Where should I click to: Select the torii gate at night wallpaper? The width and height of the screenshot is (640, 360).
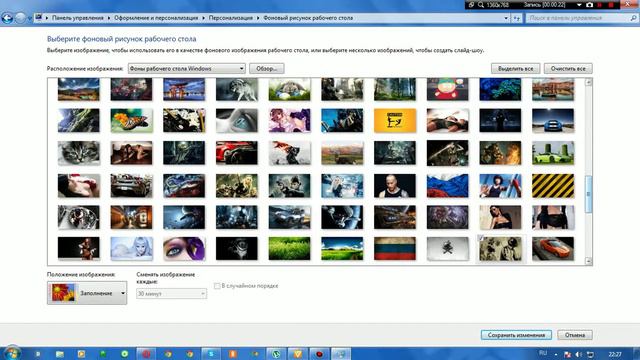pos(184,89)
